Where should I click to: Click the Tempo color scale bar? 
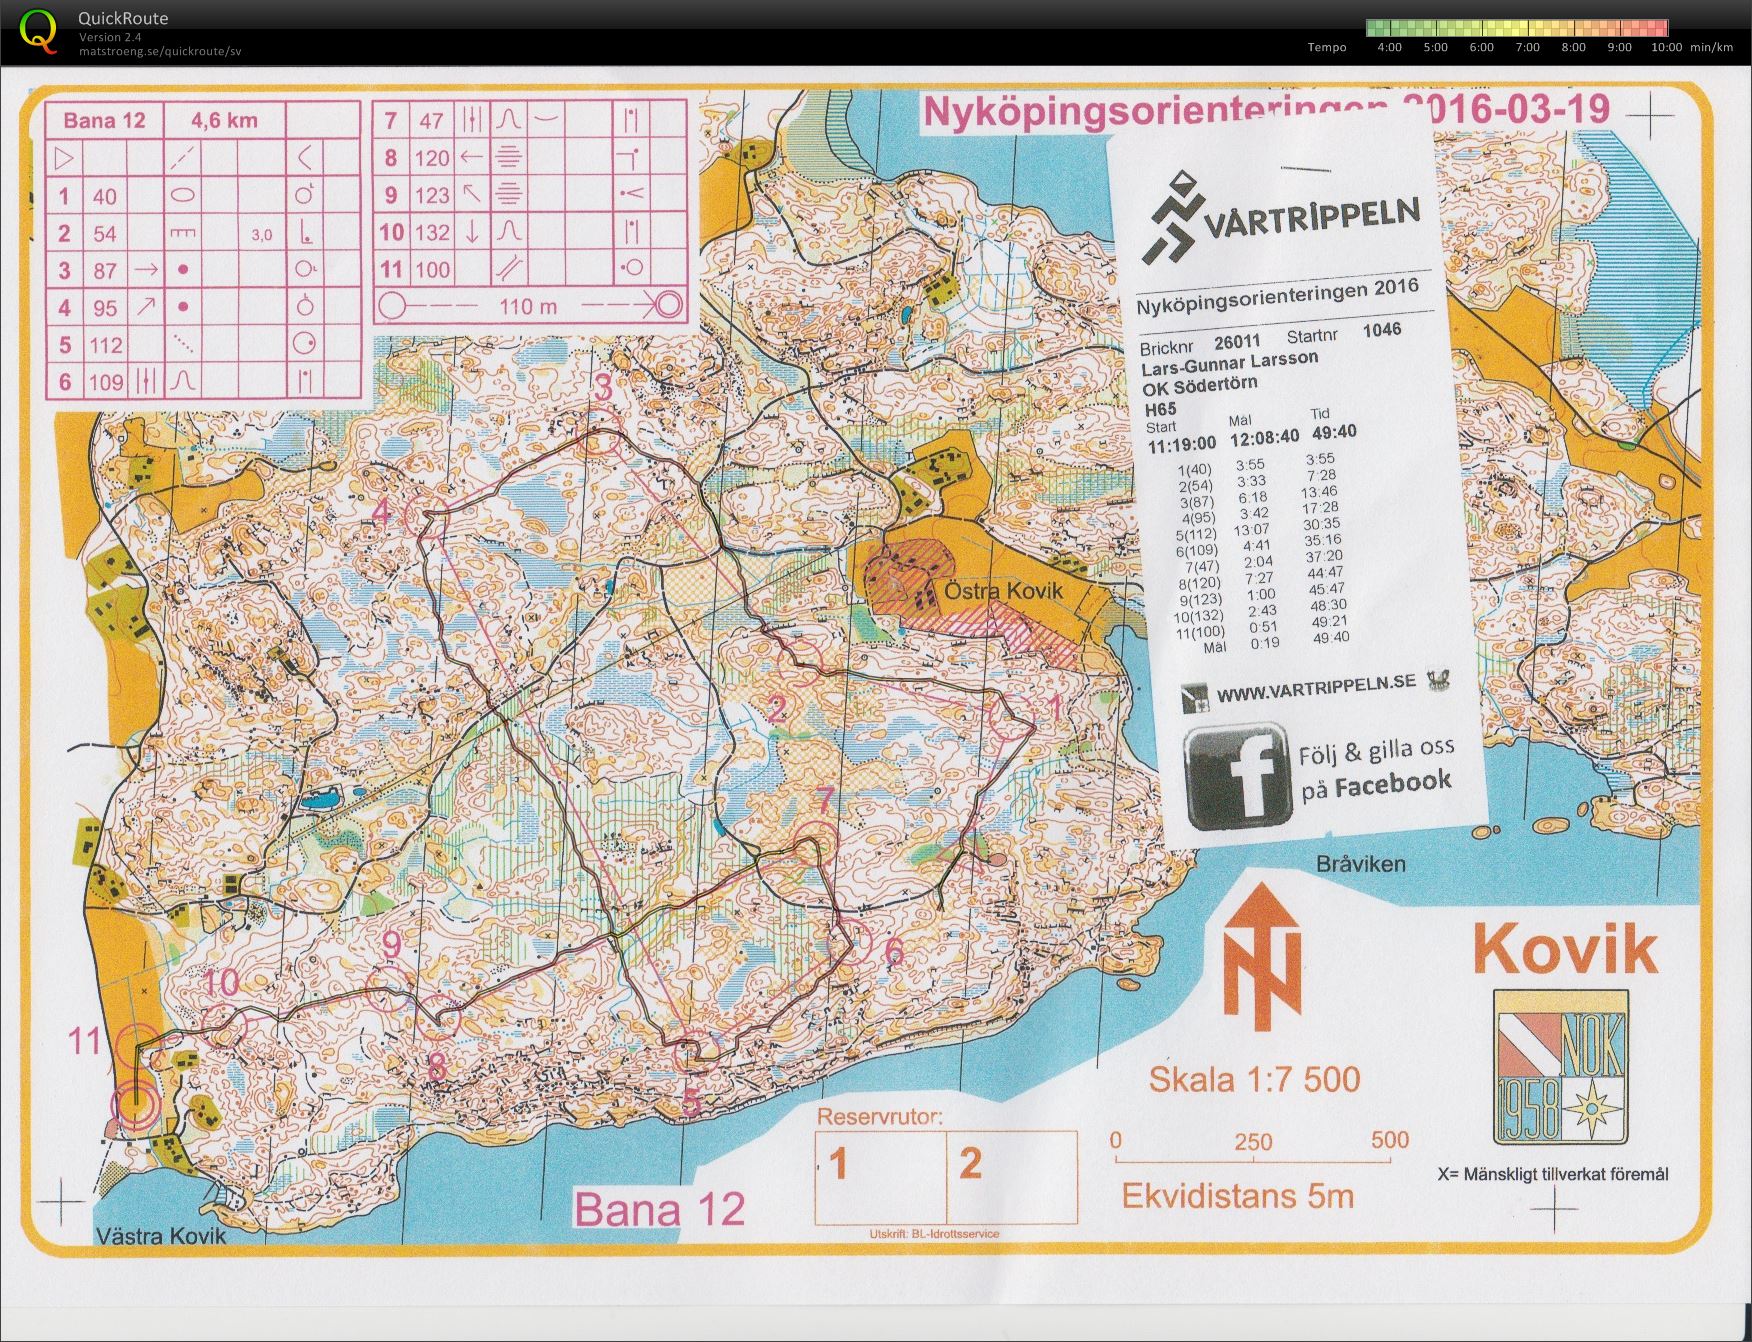pyautogui.click(x=1517, y=28)
